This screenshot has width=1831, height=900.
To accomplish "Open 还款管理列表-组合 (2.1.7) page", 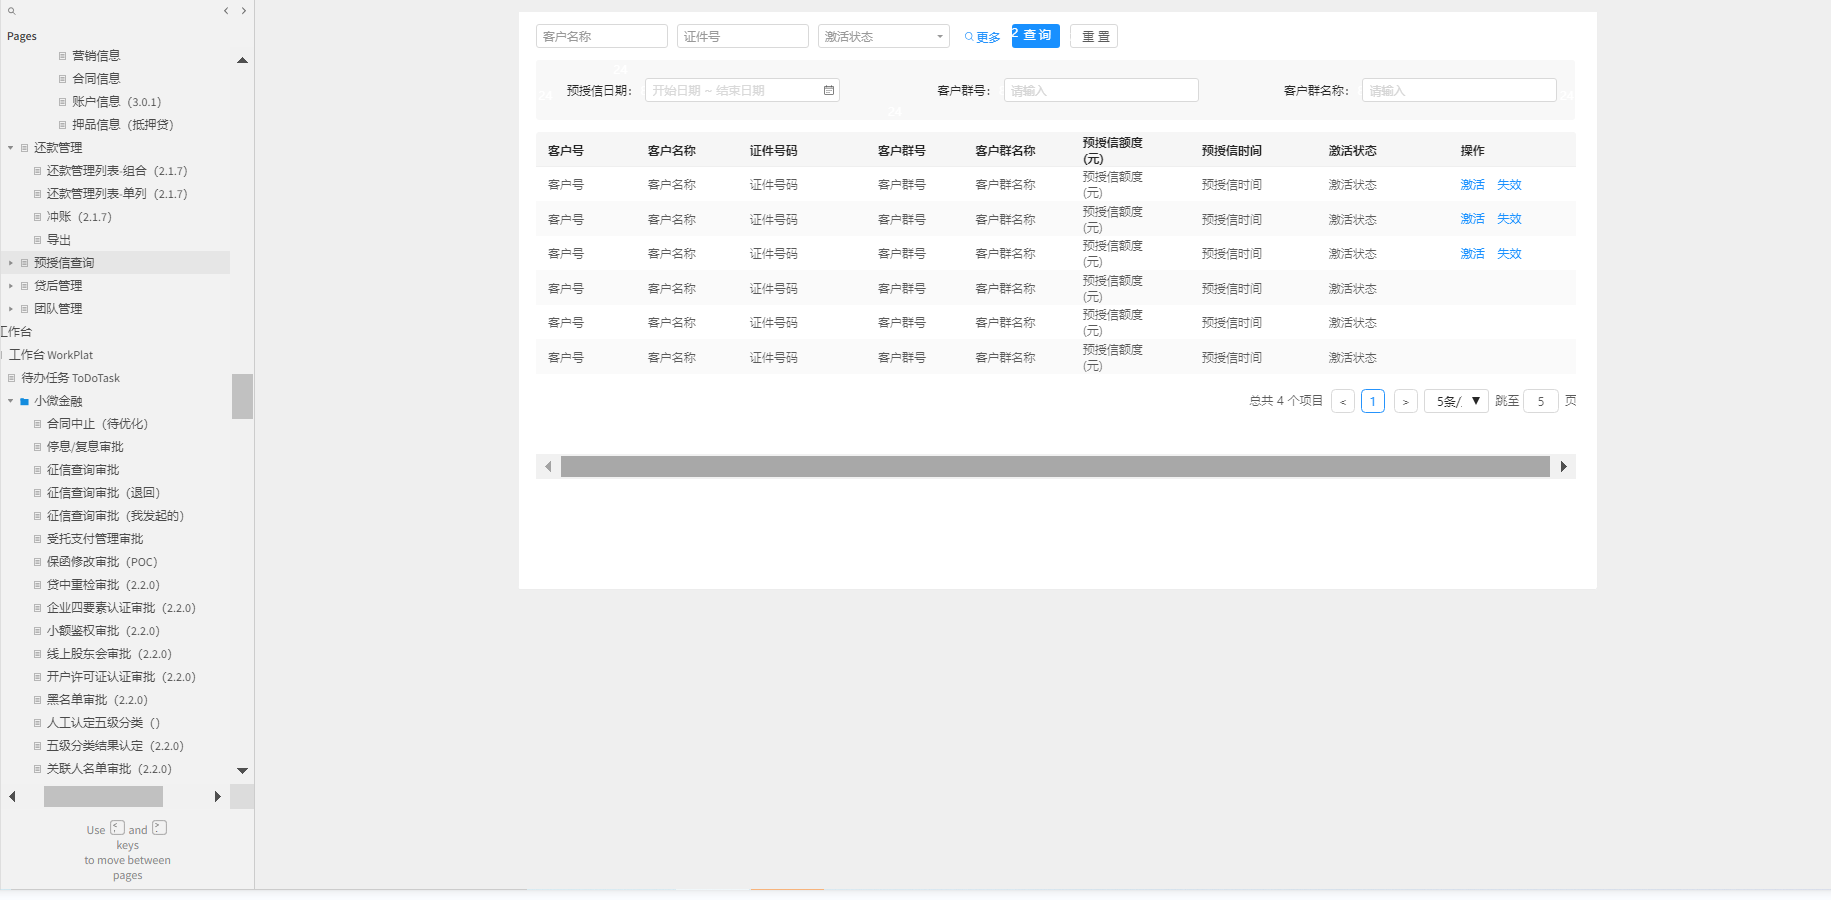I will [116, 171].
